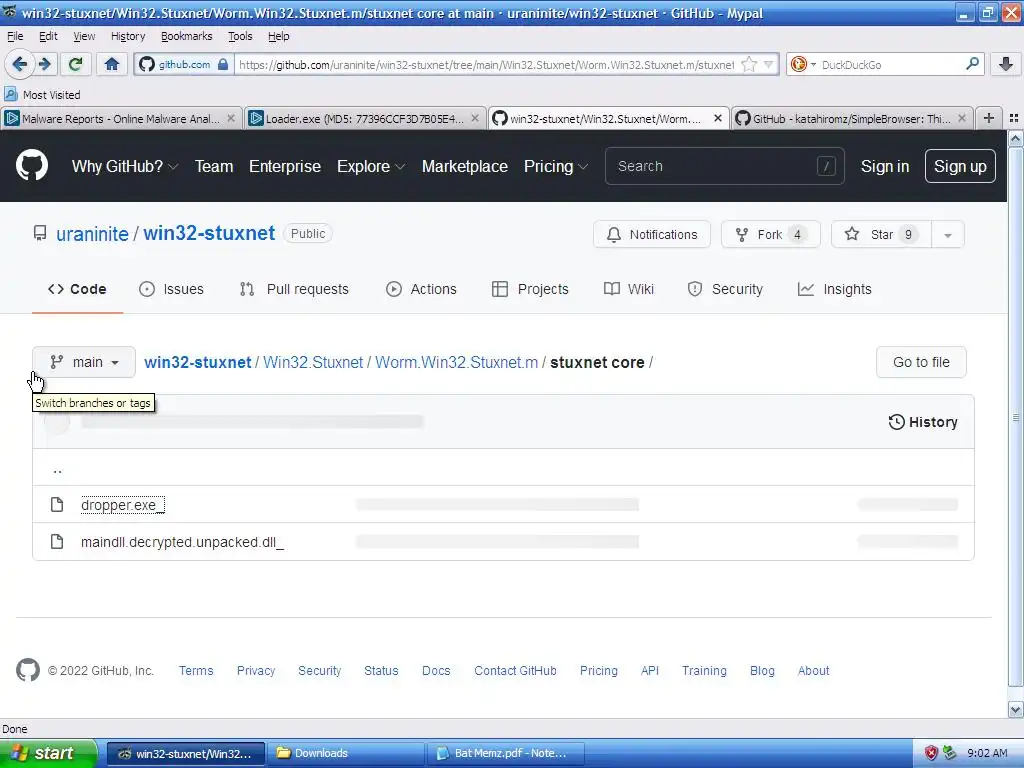Click the Star button

click(881, 234)
